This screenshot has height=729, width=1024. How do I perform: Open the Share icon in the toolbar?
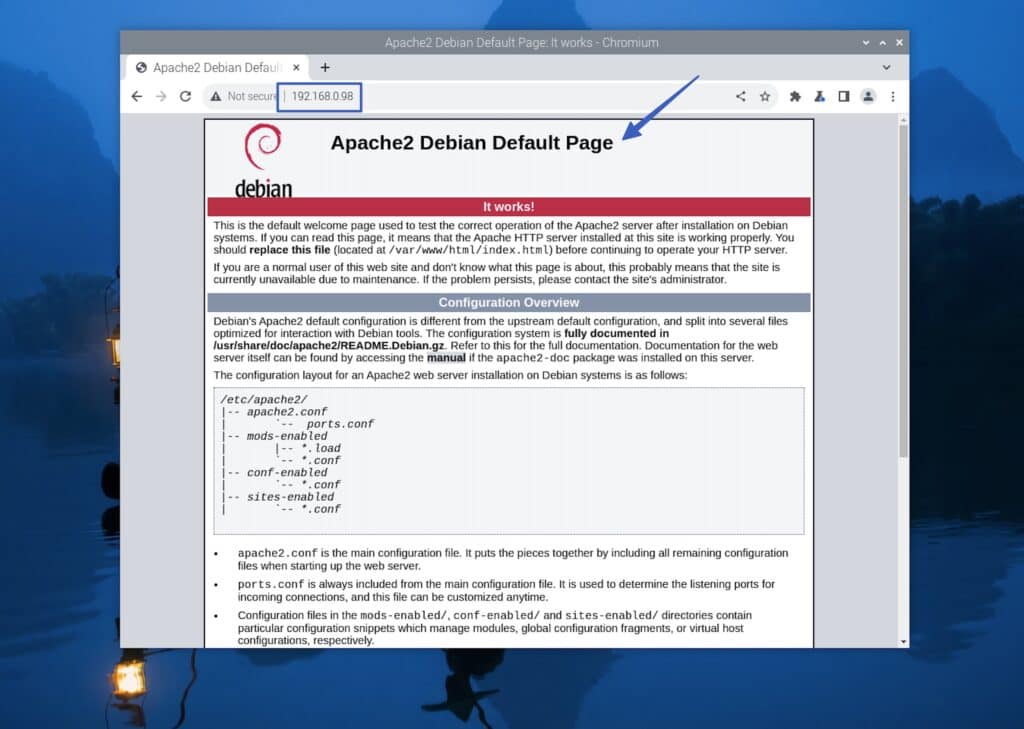coord(740,96)
